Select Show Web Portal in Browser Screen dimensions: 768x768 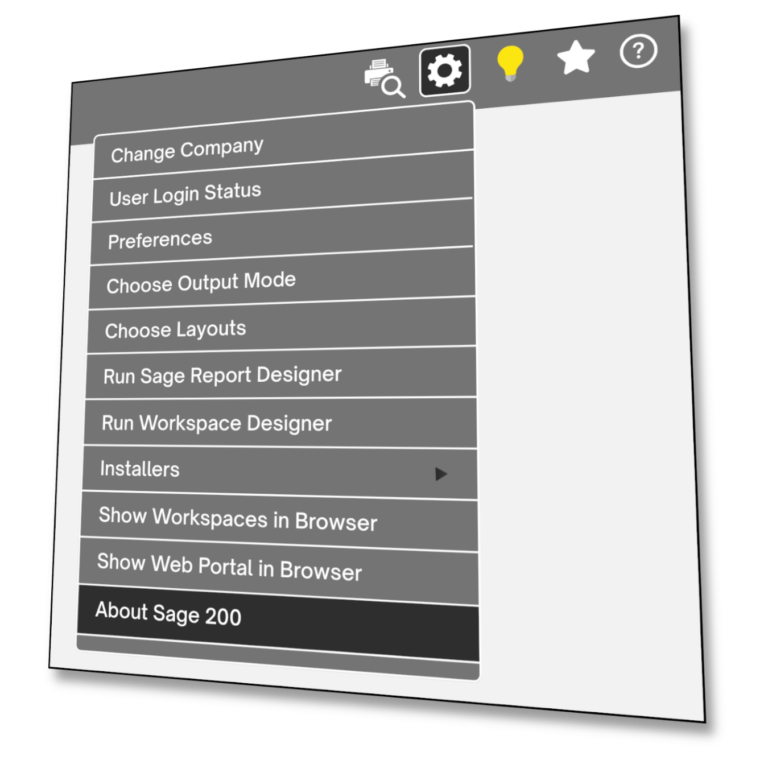(279, 570)
